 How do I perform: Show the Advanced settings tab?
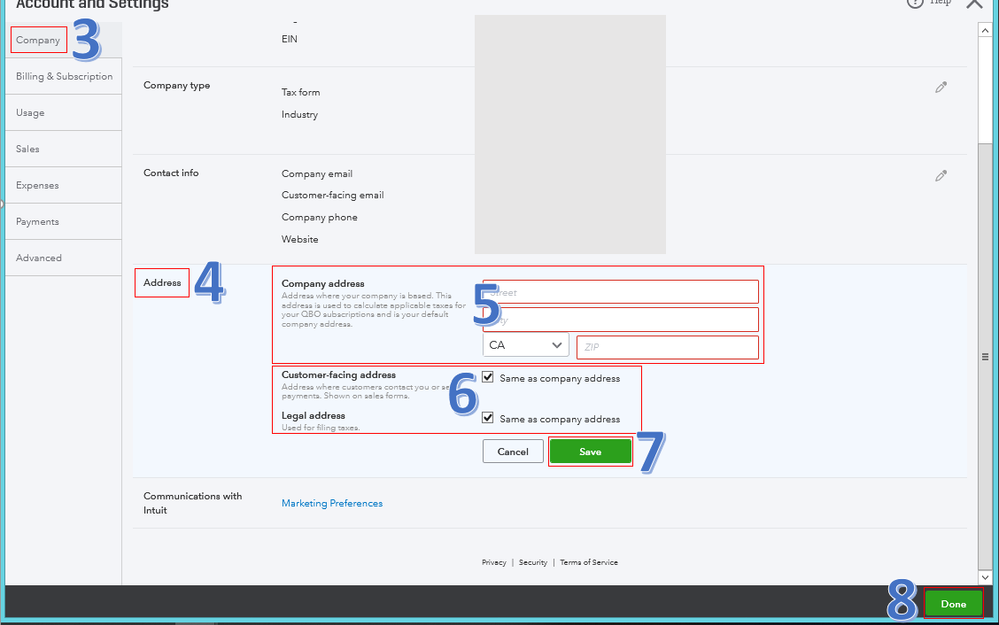64,258
